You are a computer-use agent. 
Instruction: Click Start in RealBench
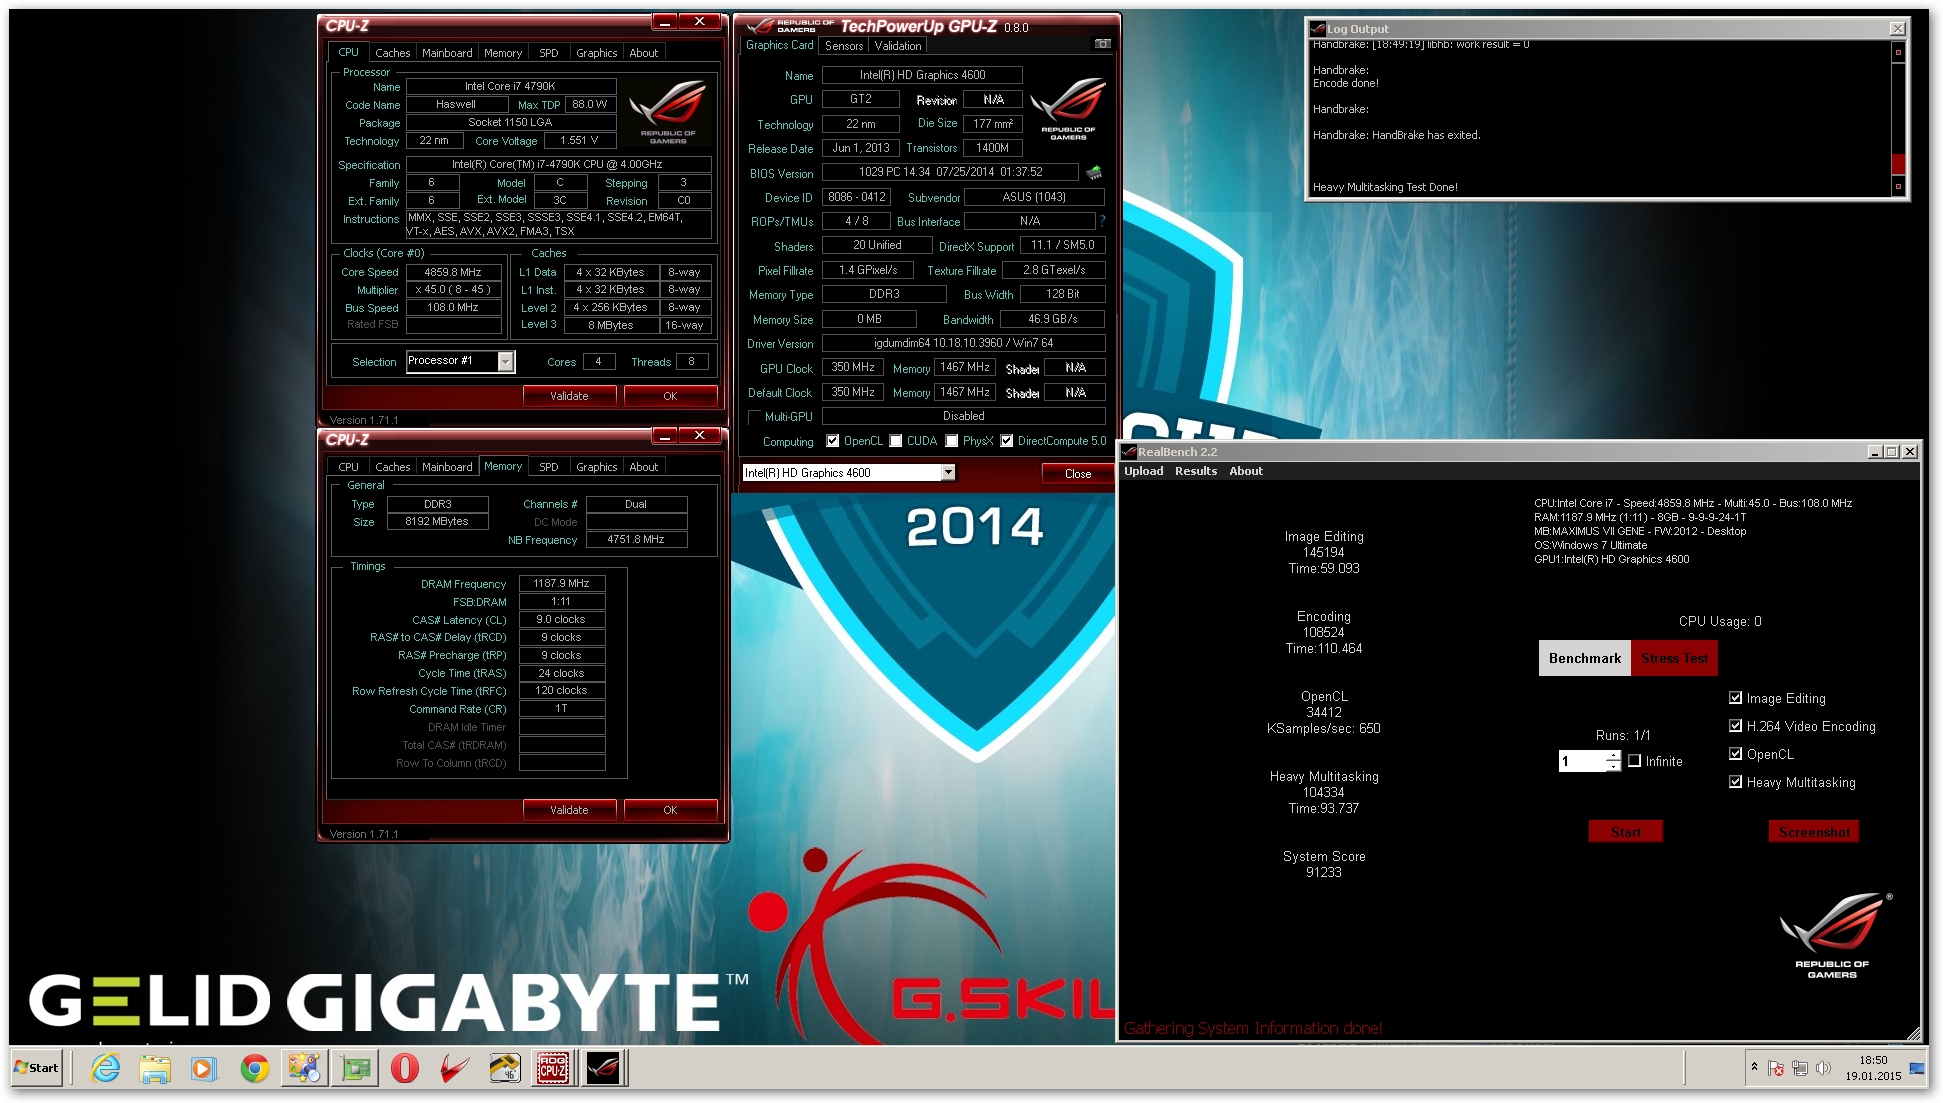tap(1626, 832)
